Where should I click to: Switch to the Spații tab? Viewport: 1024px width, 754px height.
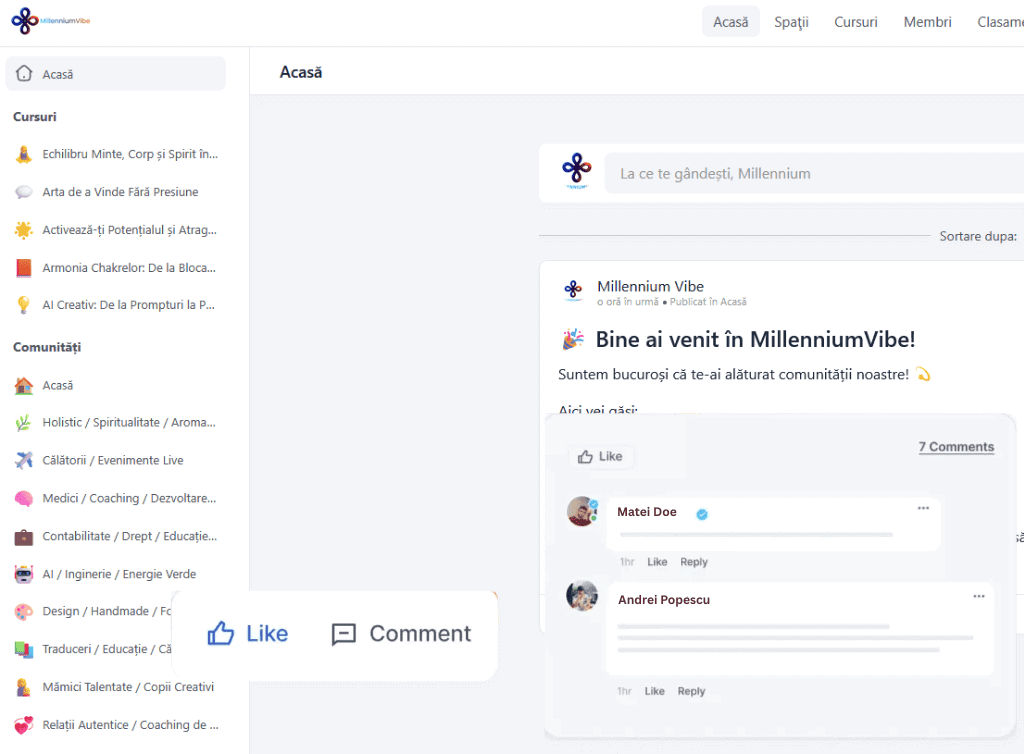[791, 22]
